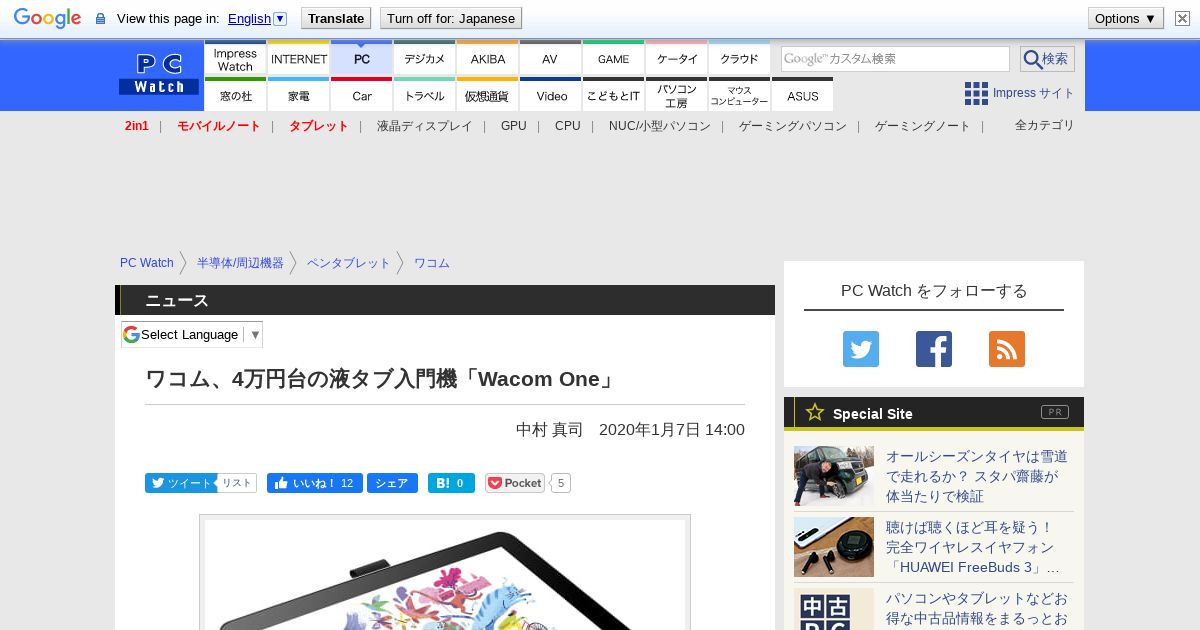Close the Google translate bar
The width and height of the screenshot is (1200, 630).
[1182, 18]
